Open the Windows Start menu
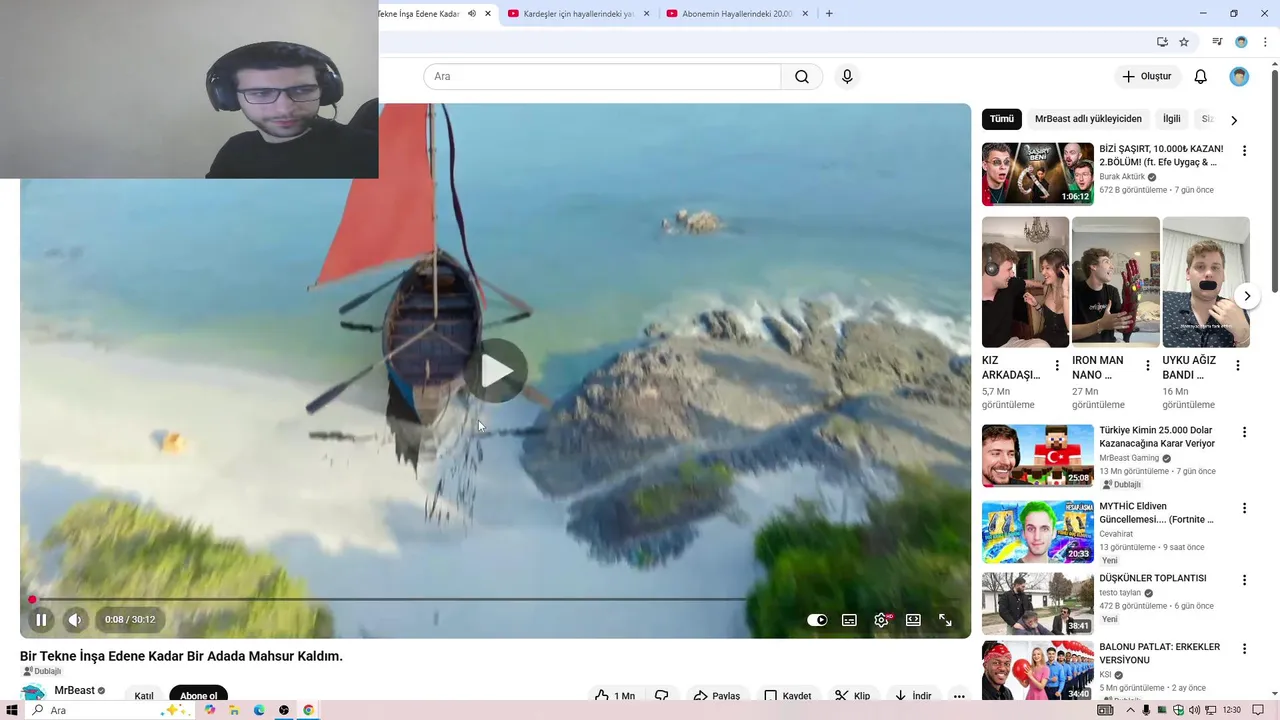Viewport: 1280px width, 720px height. click(x=12, y=710)
